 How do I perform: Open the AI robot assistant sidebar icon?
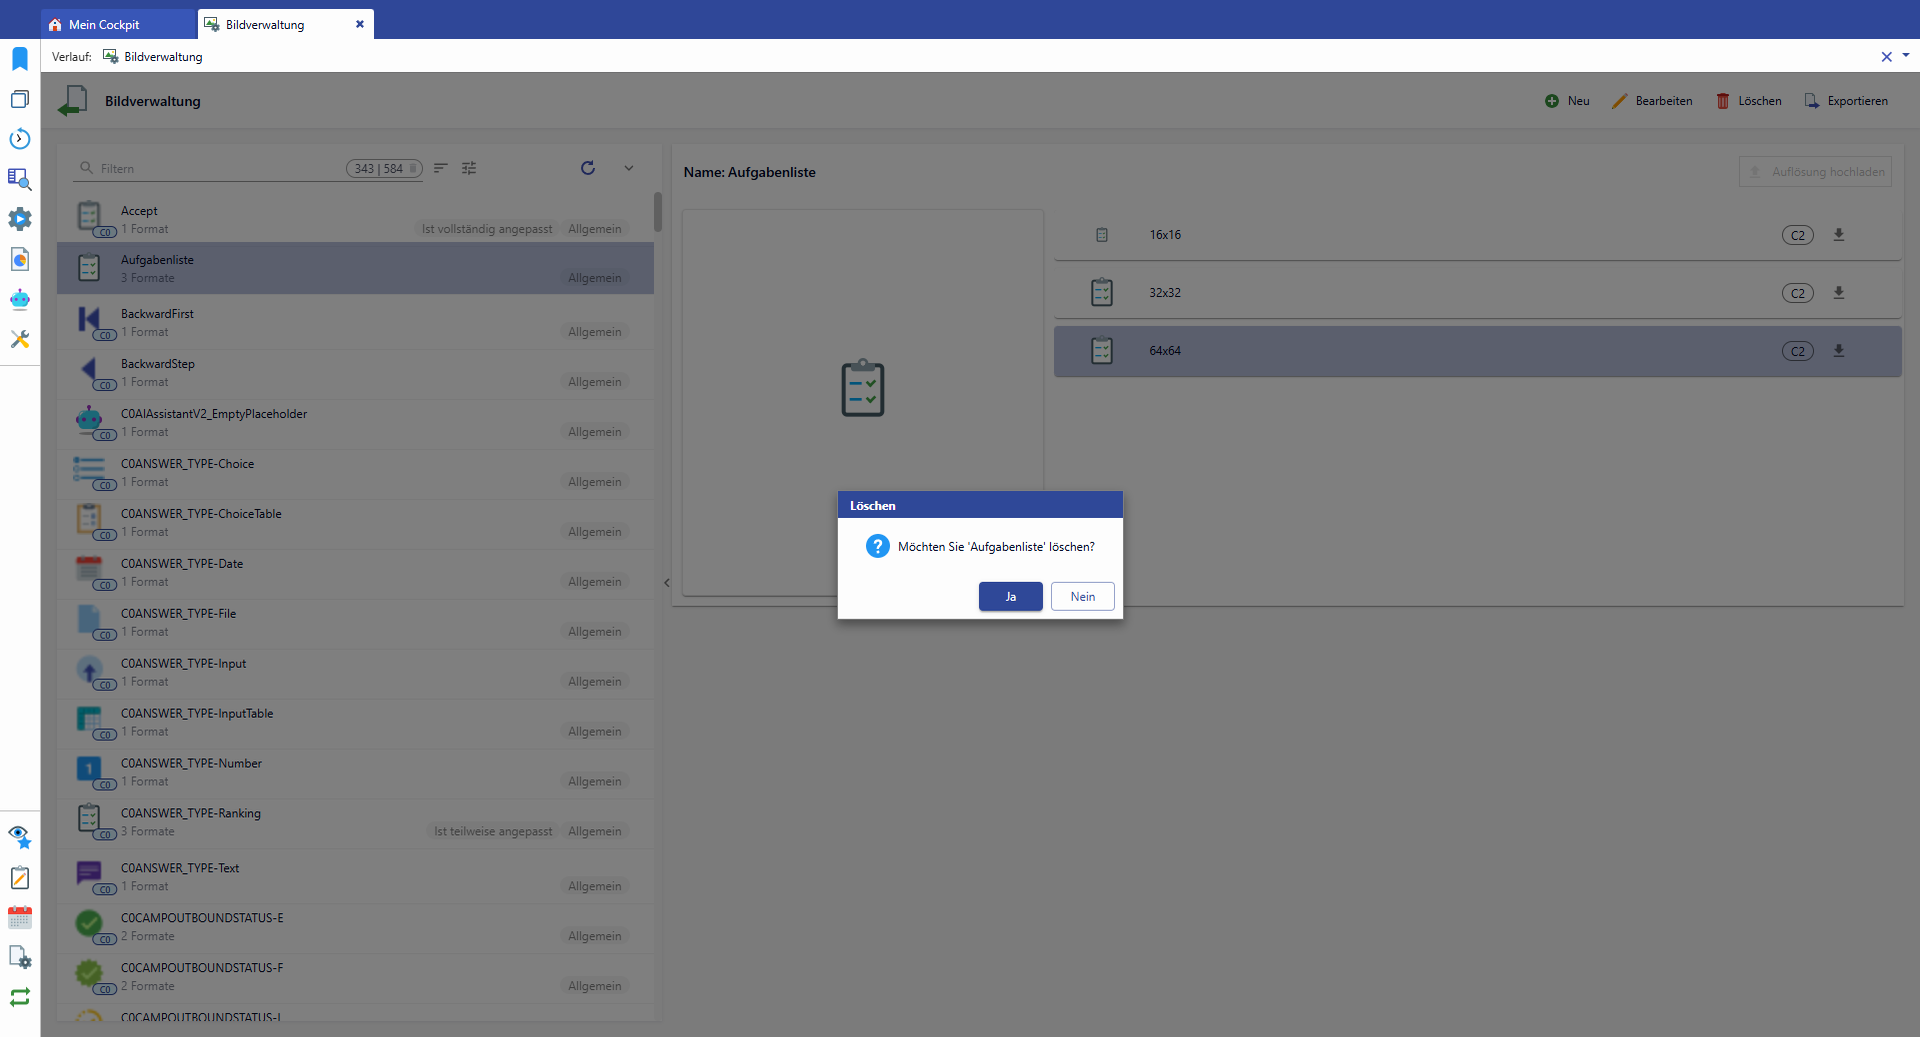coord(20,299)
